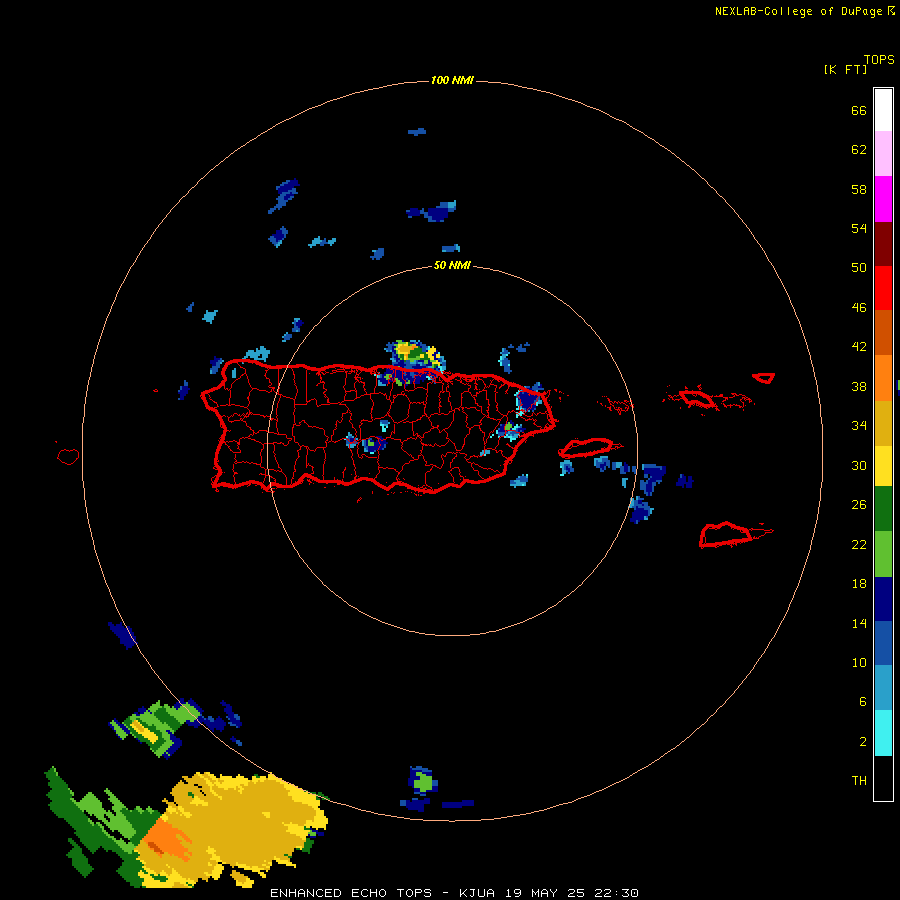Select the magenta legend swatch
900x900 pixels.
click(883, 199)
